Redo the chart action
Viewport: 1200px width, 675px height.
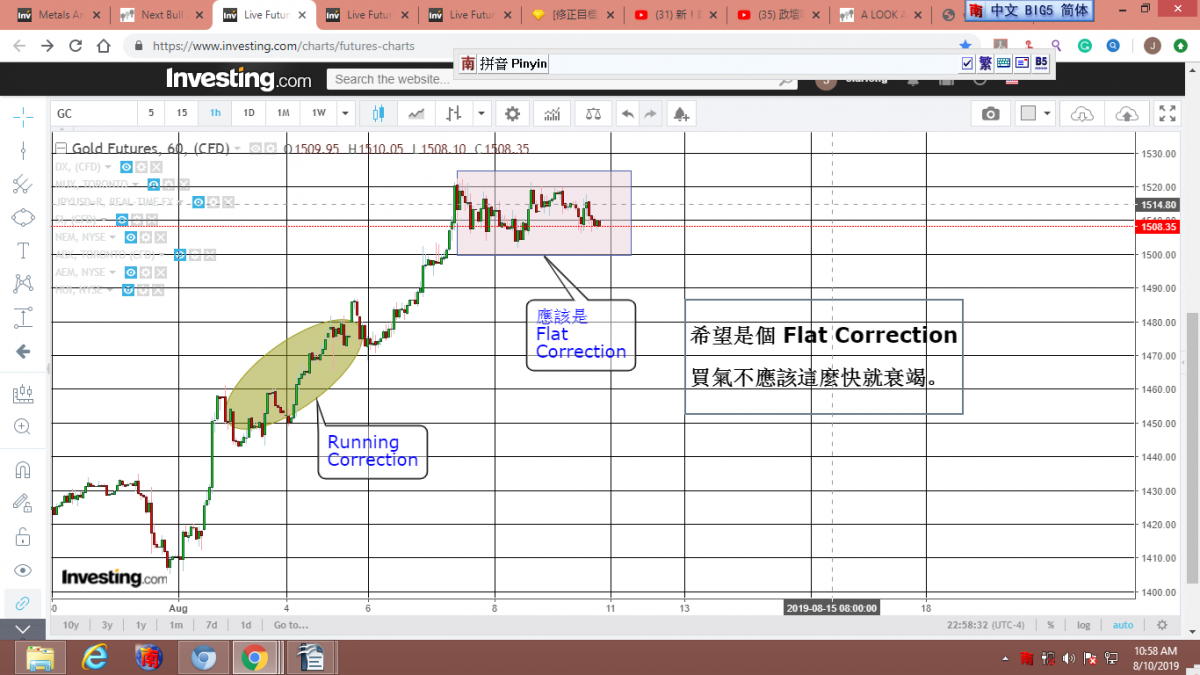[651, 113]
